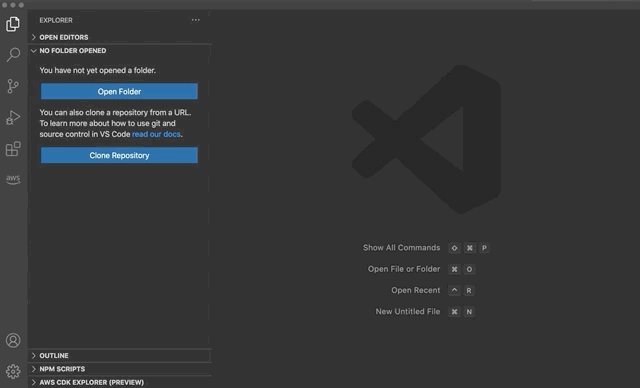The width and height of the screenshot is (640, 388).
Task: Click the shift key hint for Show All Commands
Action: [x=454, y=248]
